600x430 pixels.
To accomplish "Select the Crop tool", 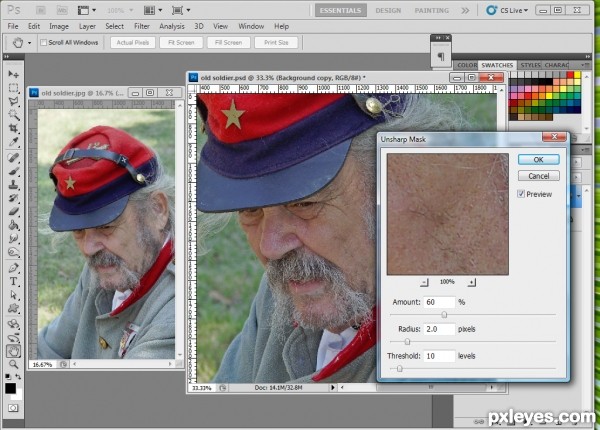I will pos(13,128).
